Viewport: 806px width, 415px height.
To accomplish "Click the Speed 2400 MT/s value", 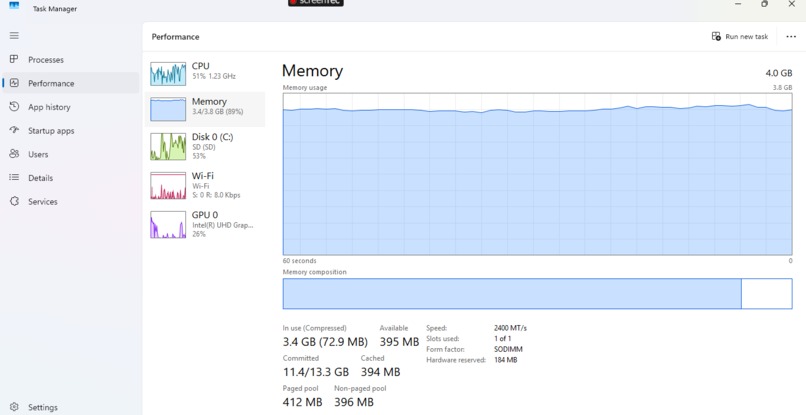I will pyautogui.click(x=510, y=328).
